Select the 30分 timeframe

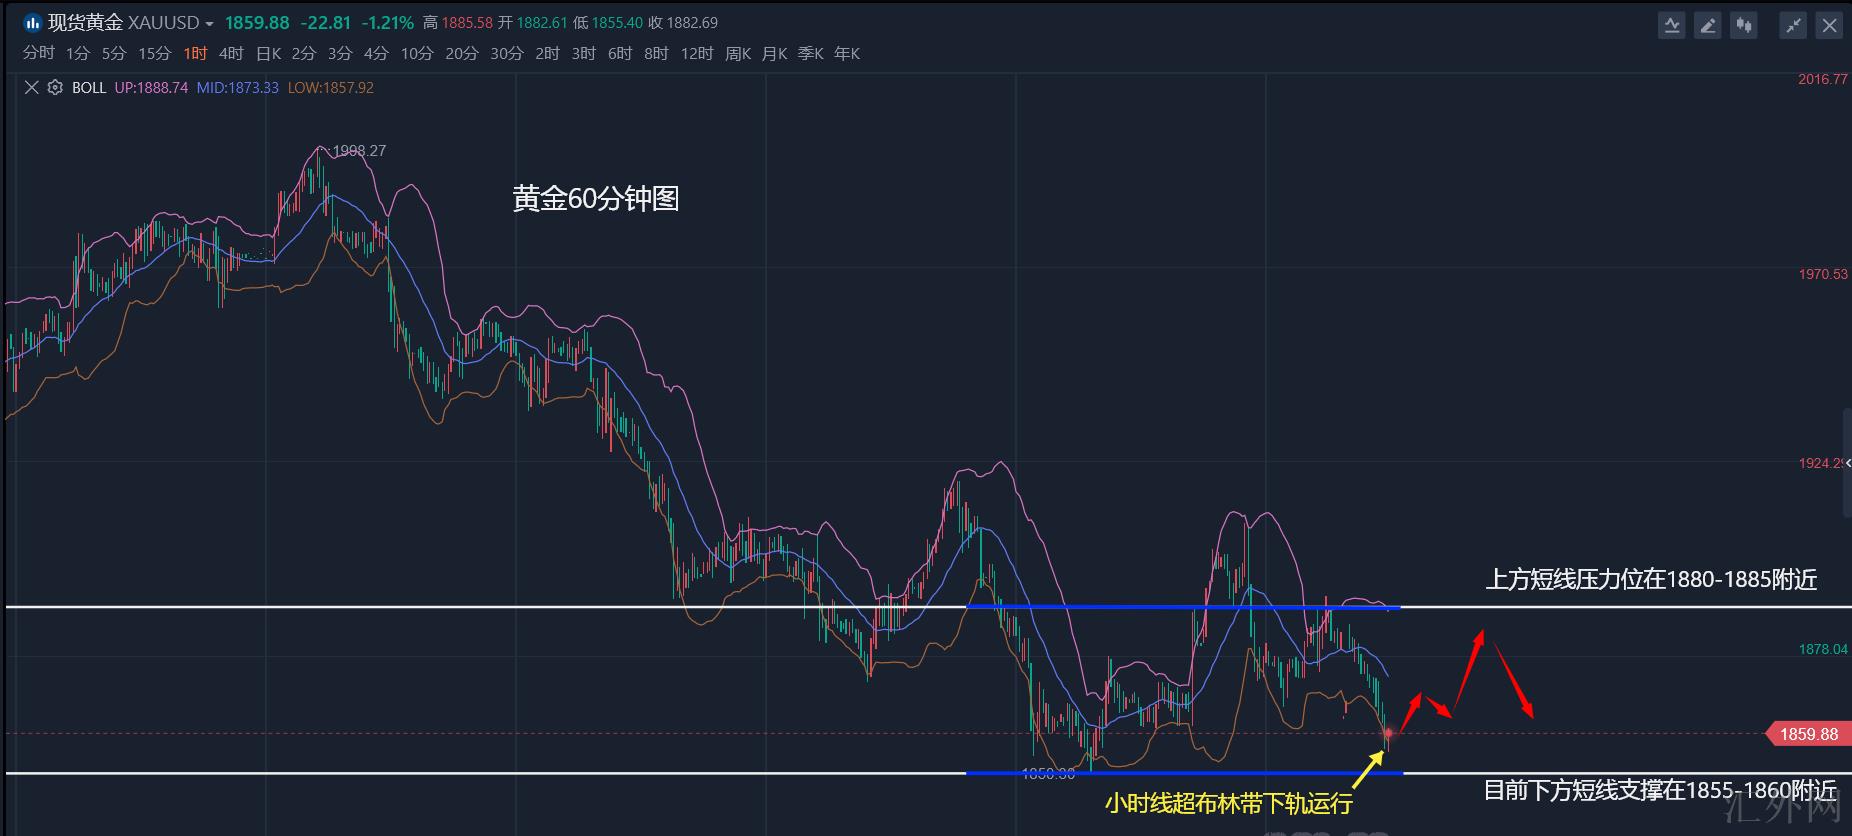tap(507, 54)
